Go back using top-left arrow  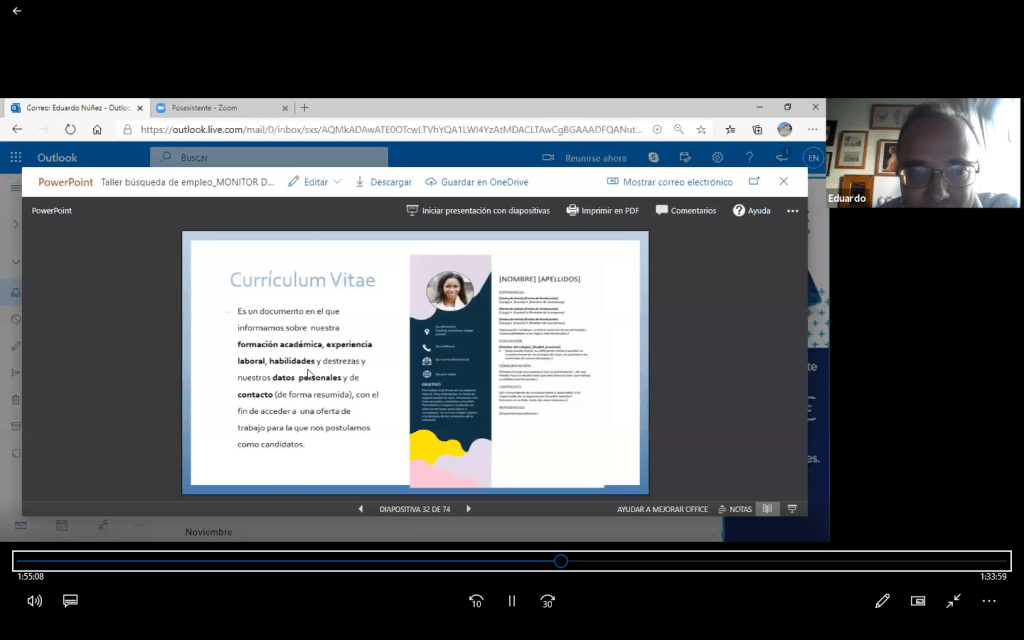click(x=16, y=11)
